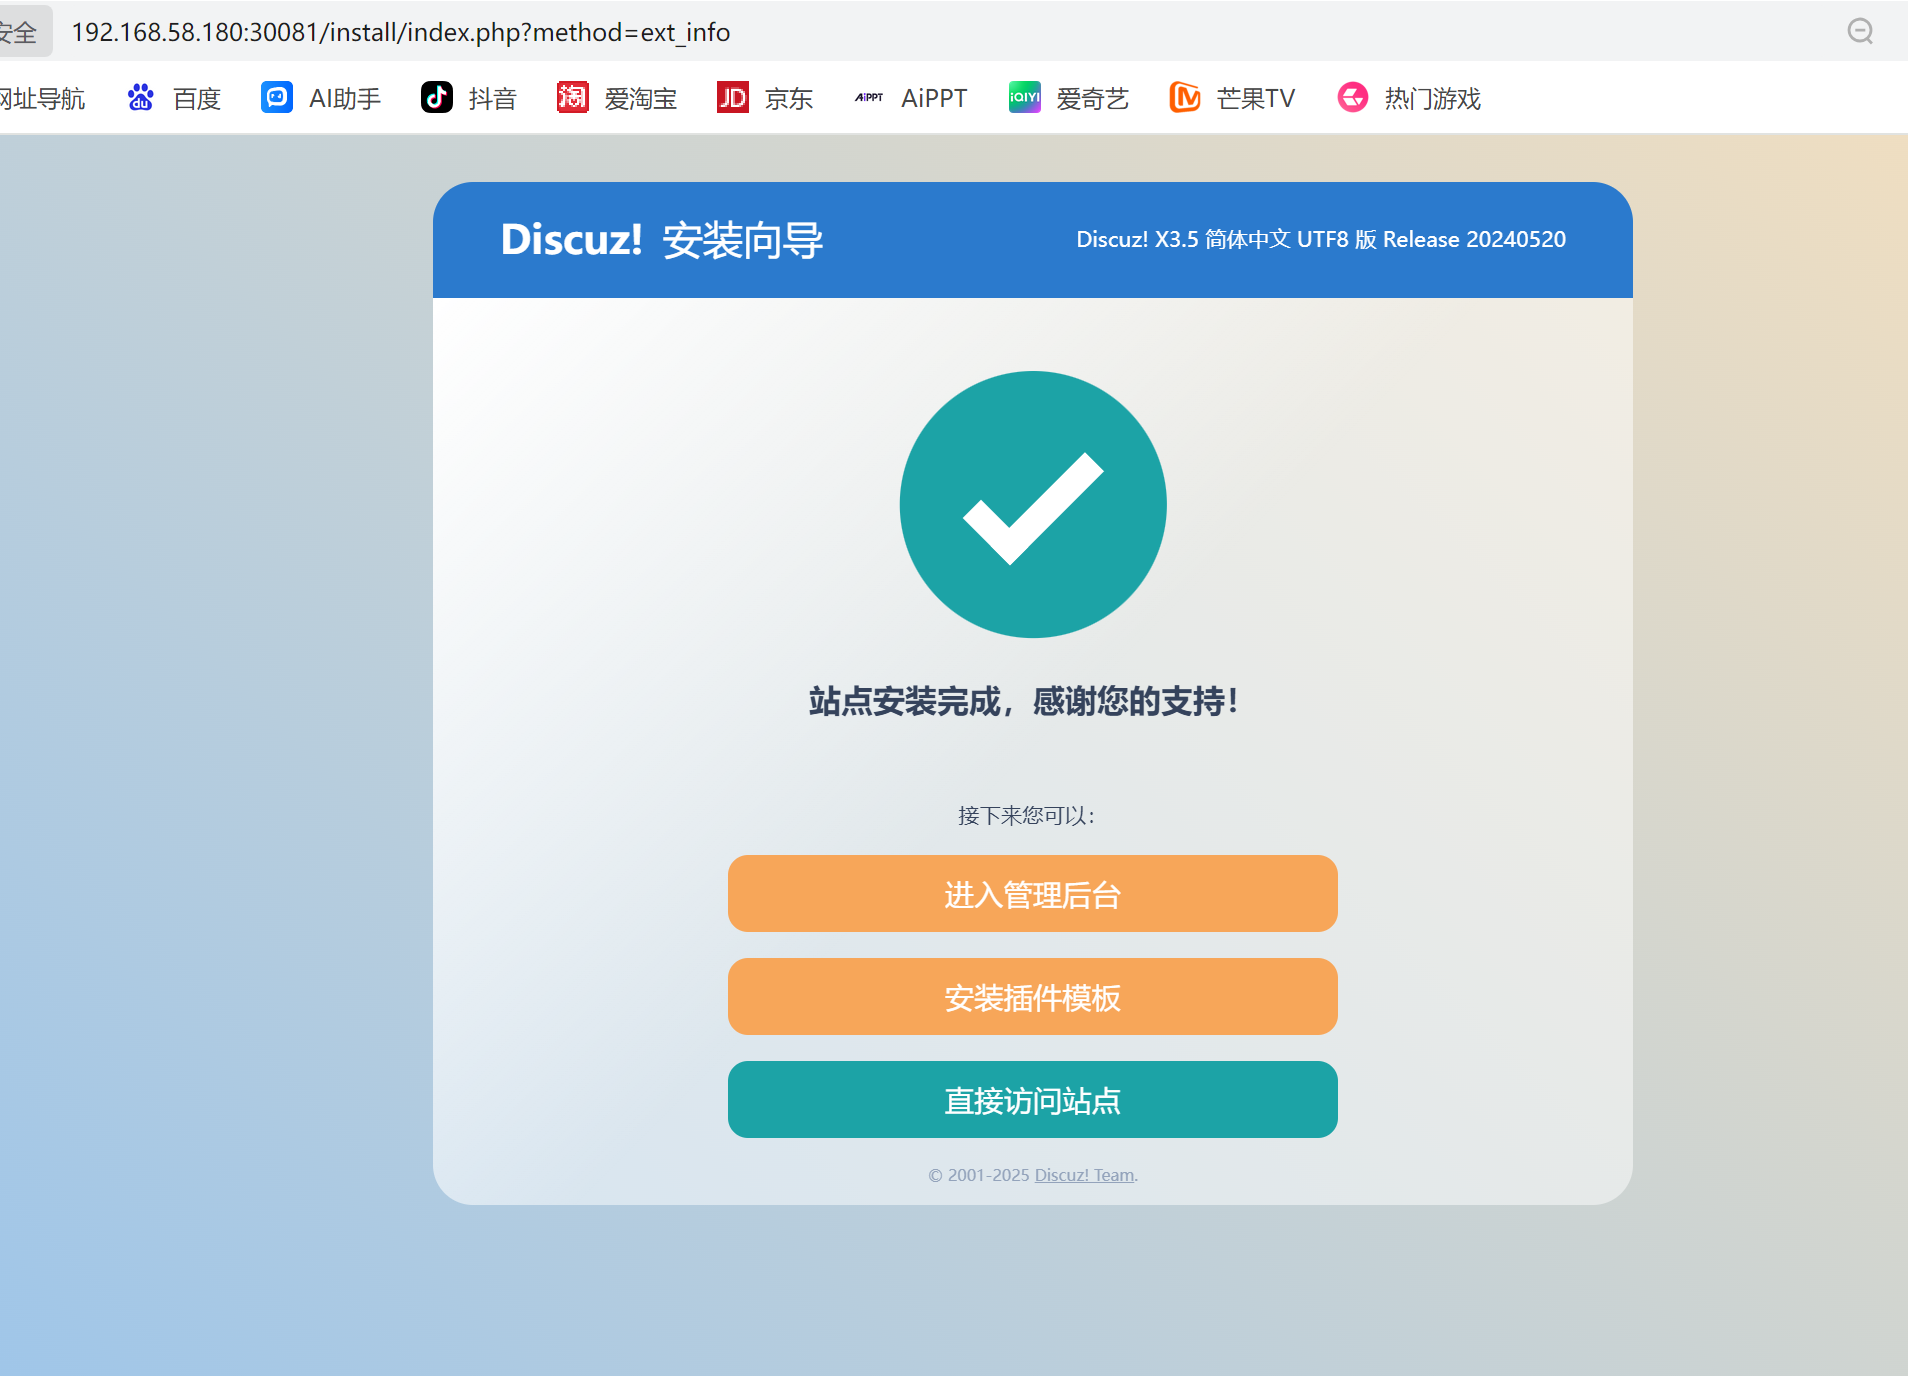Click the pink 热门游戏 bookmark icon
Image resolution: width=1908 pixels, height=1376 pixels.
coord(1353,97)
